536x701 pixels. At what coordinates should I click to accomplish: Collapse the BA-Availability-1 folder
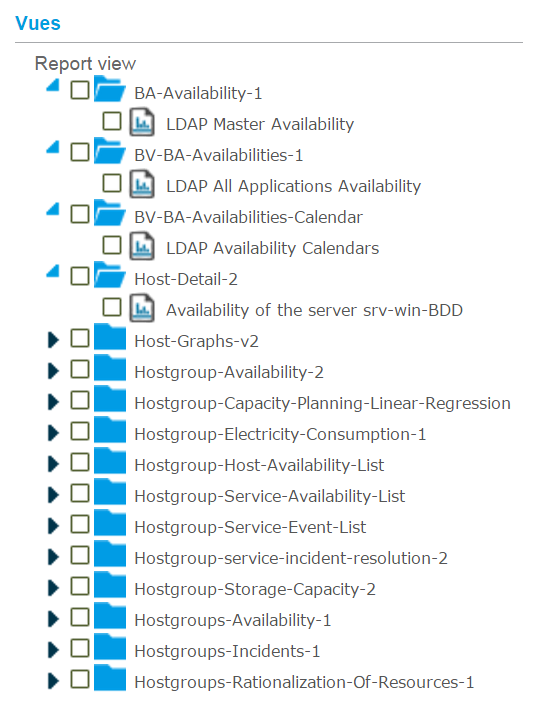click(x=53, y=85)
